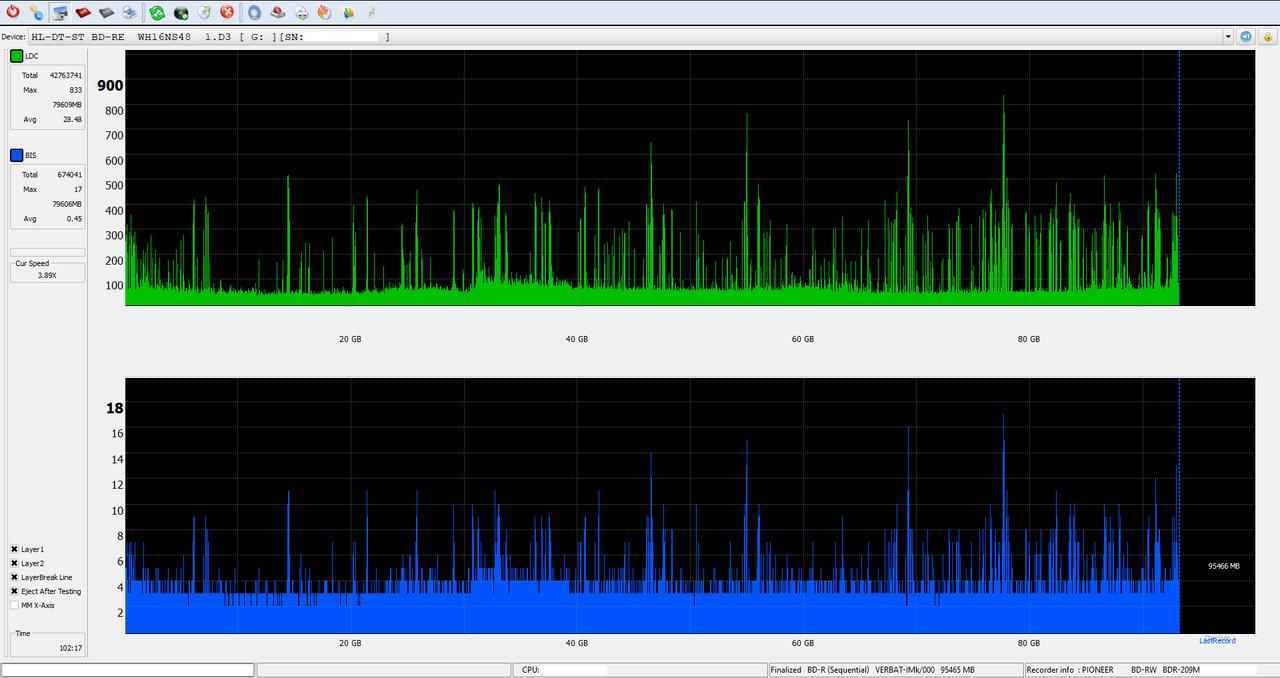Click the red X stop icon
Image resolution: width=1280 pixels, height=678 pixels.
tap(227, 12)
